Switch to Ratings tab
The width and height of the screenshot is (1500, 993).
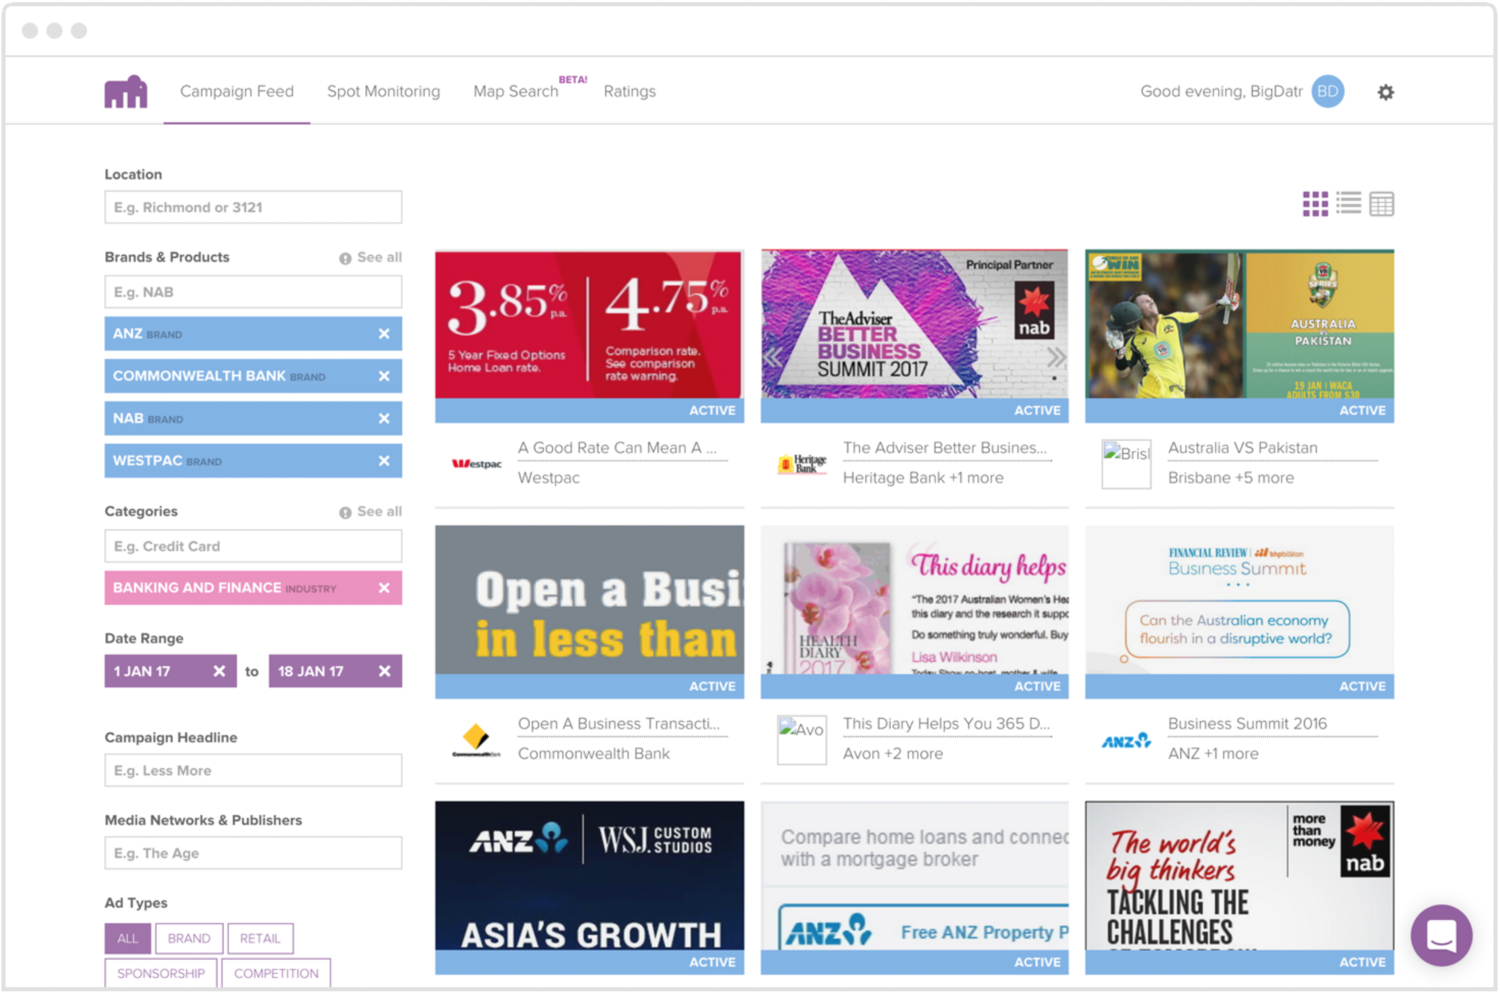(630, 91)
